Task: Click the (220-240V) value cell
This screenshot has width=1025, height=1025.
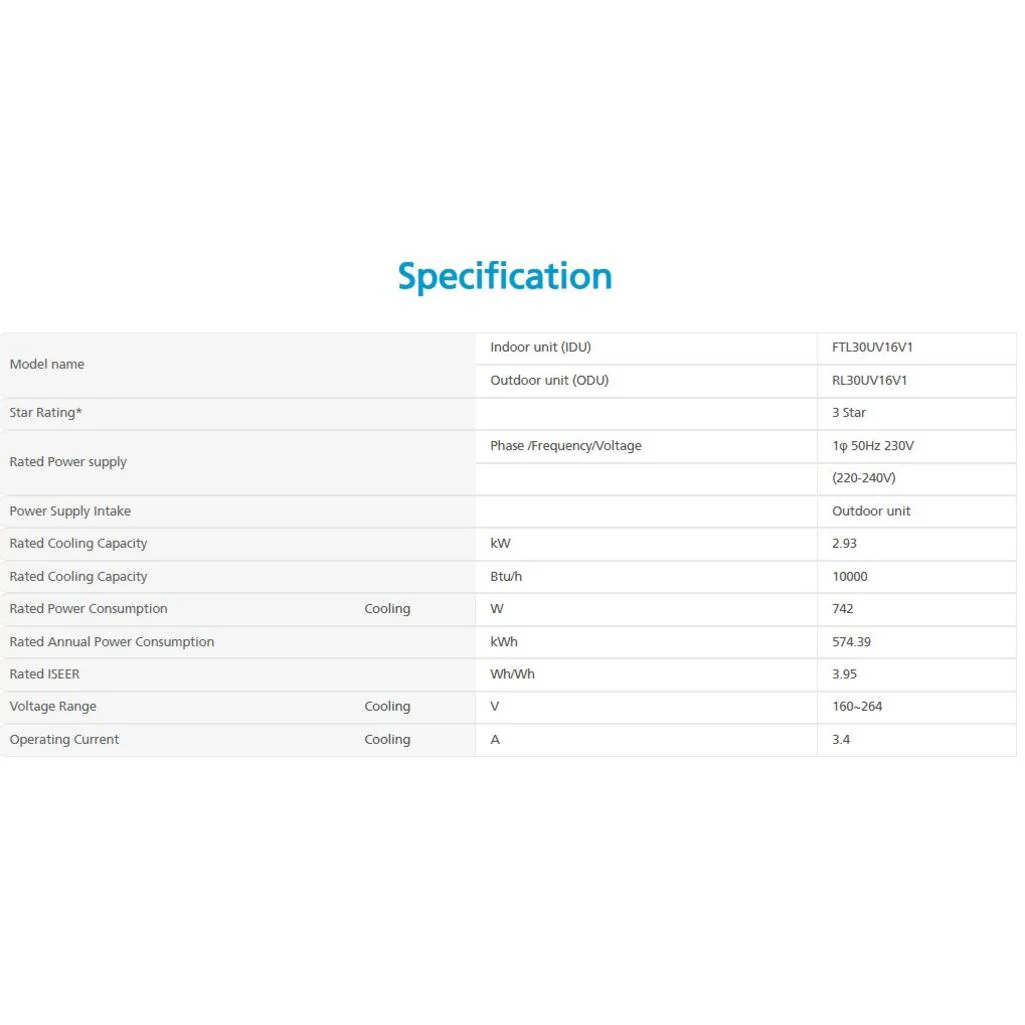Action: (x=864, y=478)
